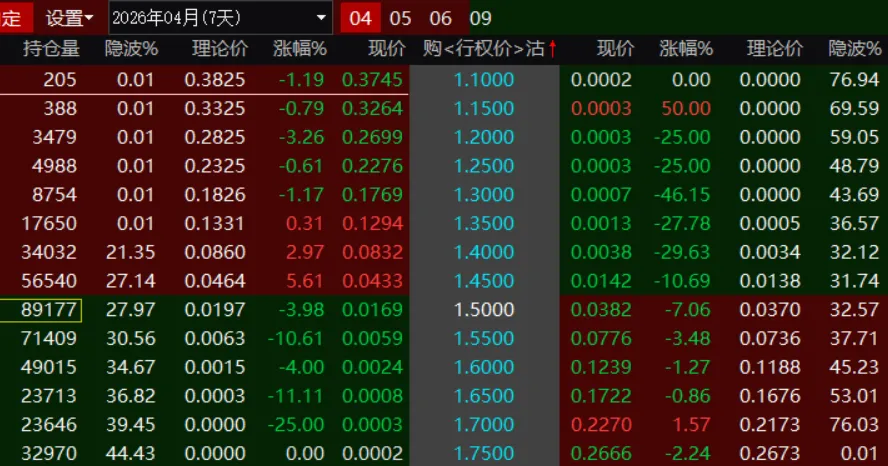888x466 pixels.
Task: Sort by right 涨幅% column header
Action: click(686, 49)
